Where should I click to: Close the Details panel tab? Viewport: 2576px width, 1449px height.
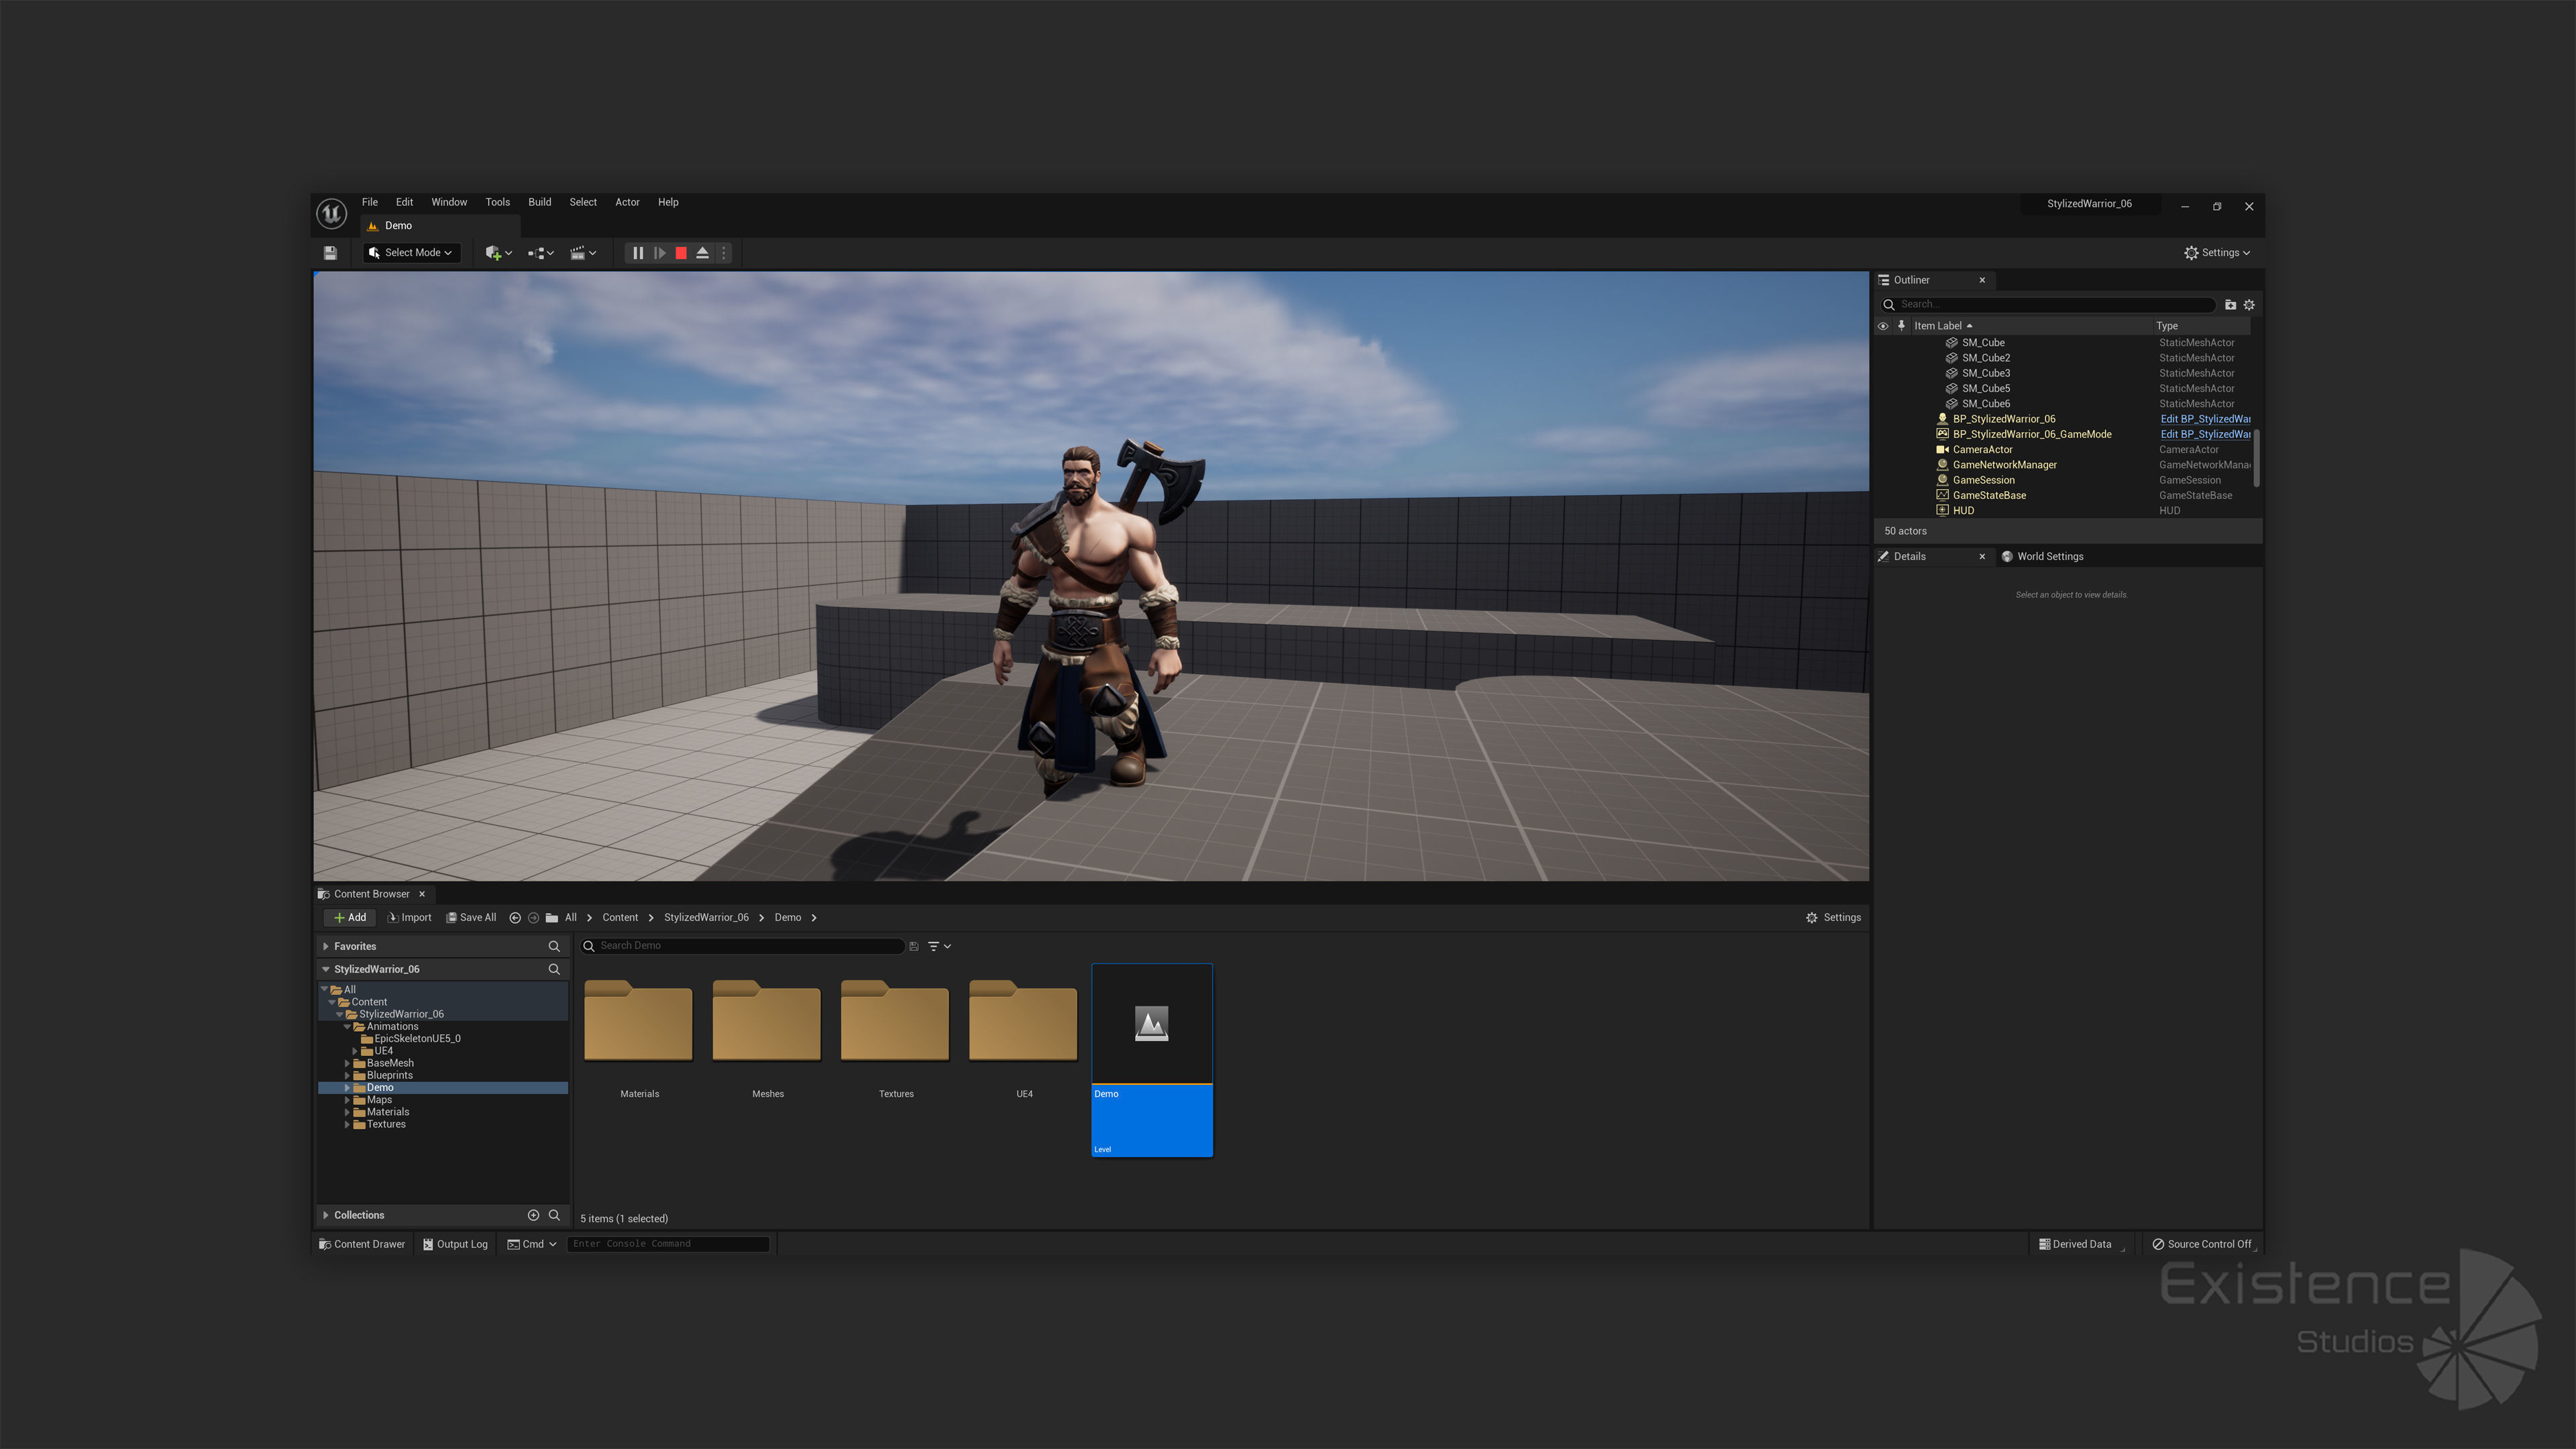tap(1982, 557)
